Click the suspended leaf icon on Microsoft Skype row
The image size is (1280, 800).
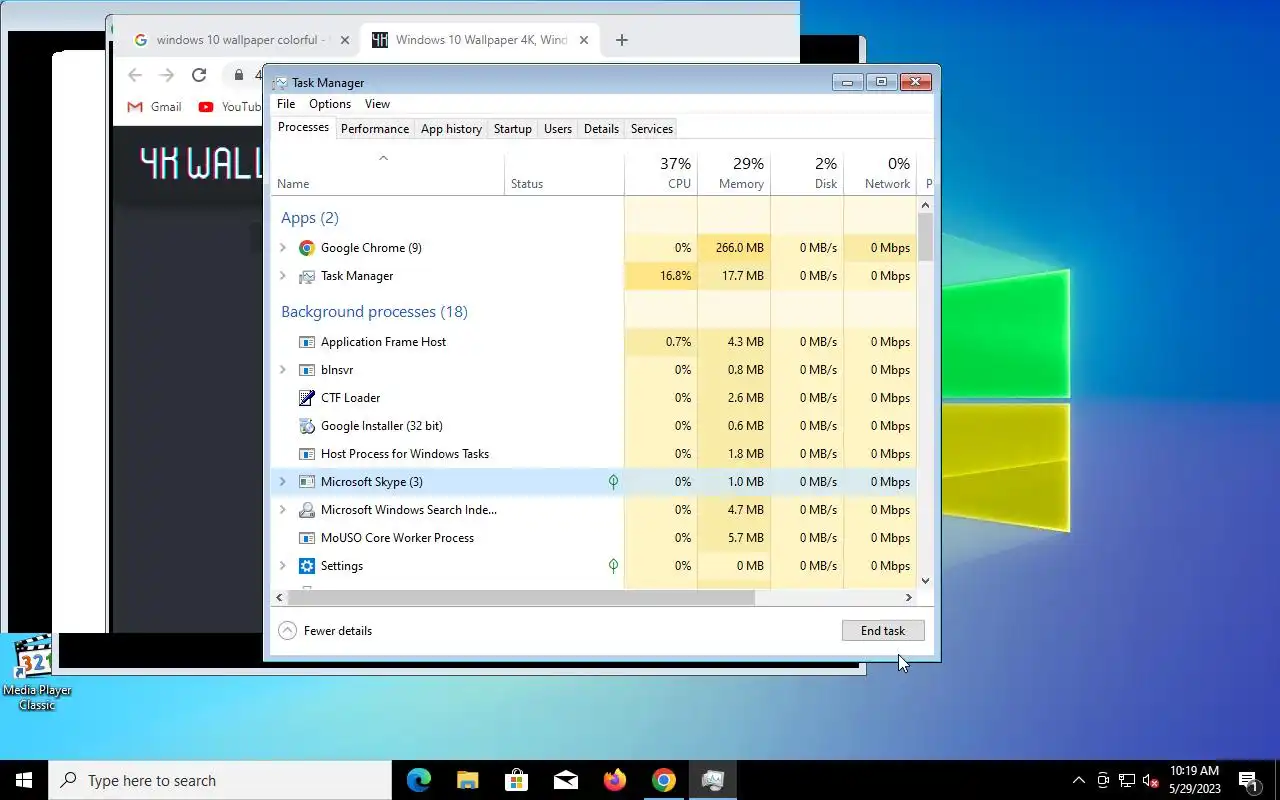tap(613, 482)
